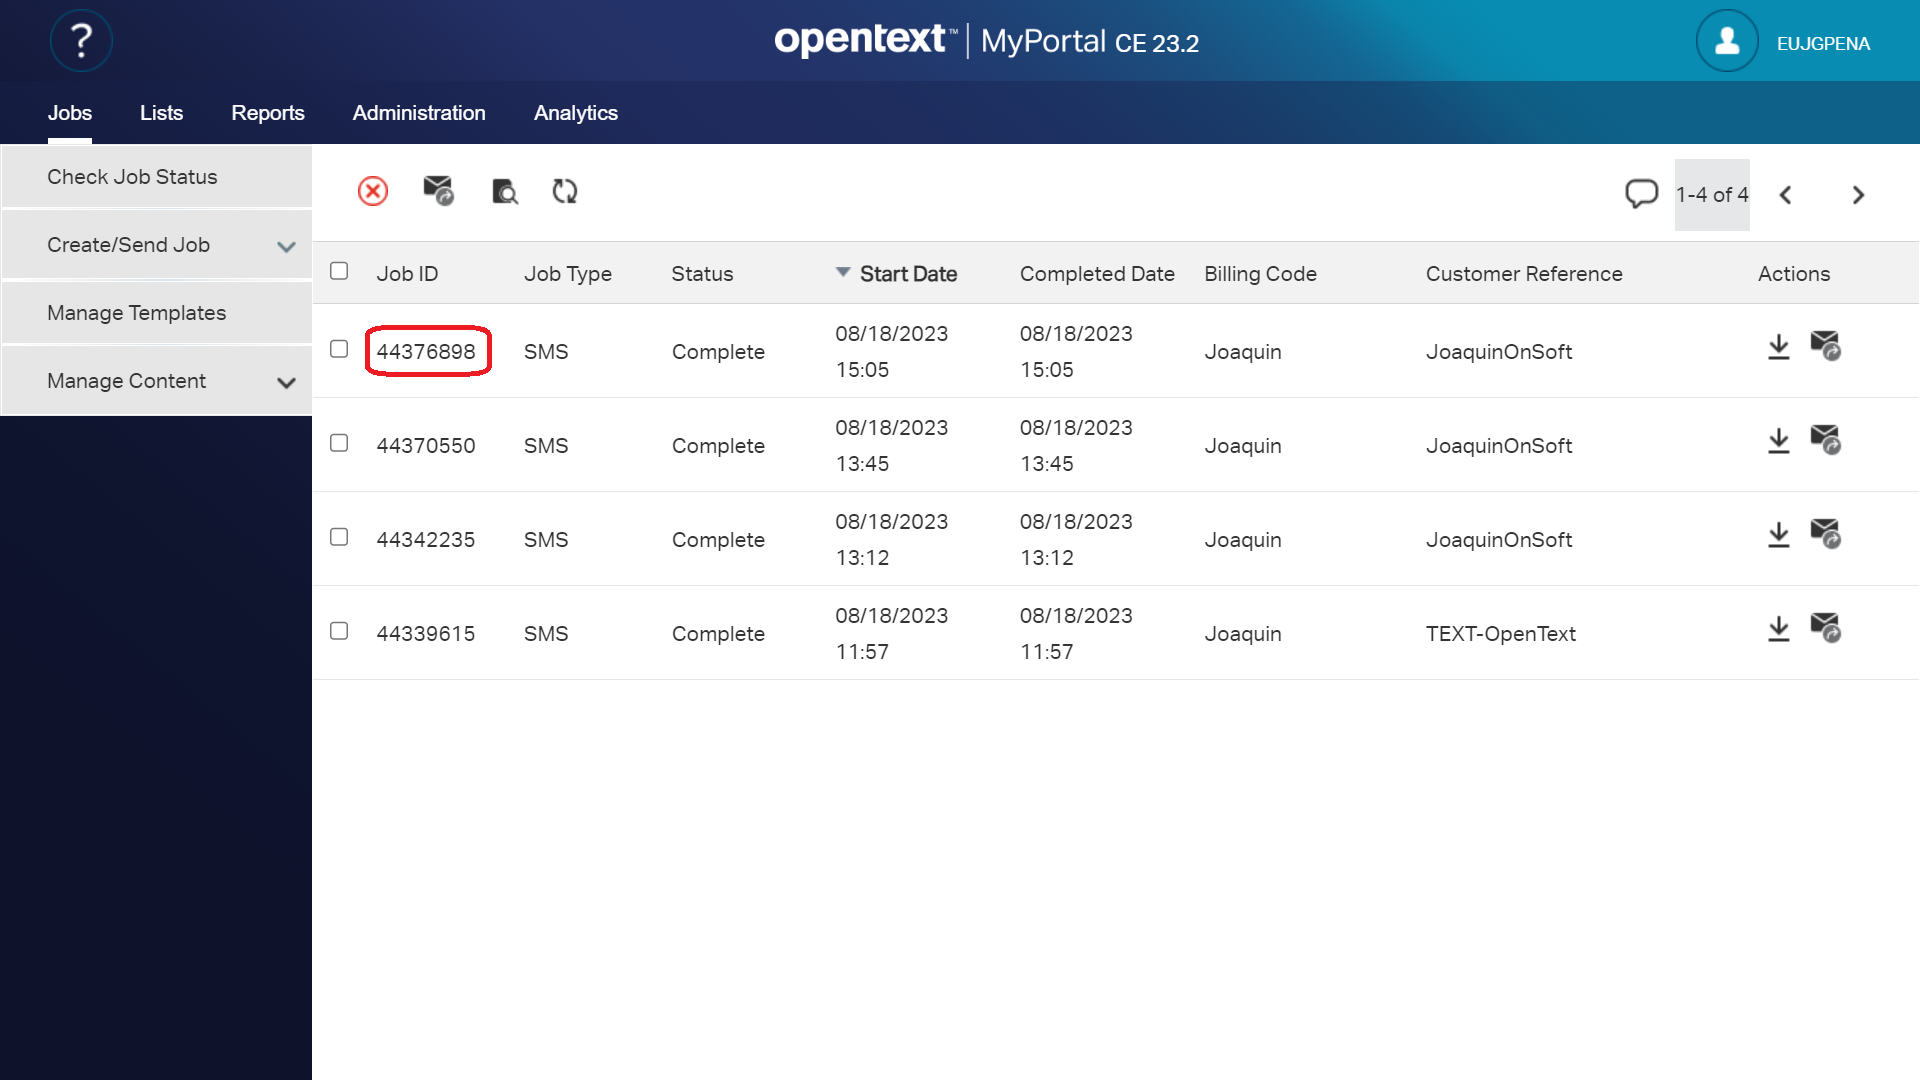Open job ID 44376898 link
This screenshot has width=1920, height=1080.
click(426, 352)
